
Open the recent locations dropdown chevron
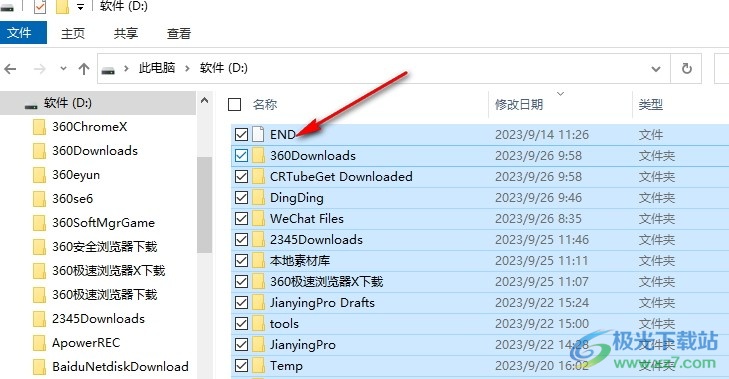(x=63, y=69)
